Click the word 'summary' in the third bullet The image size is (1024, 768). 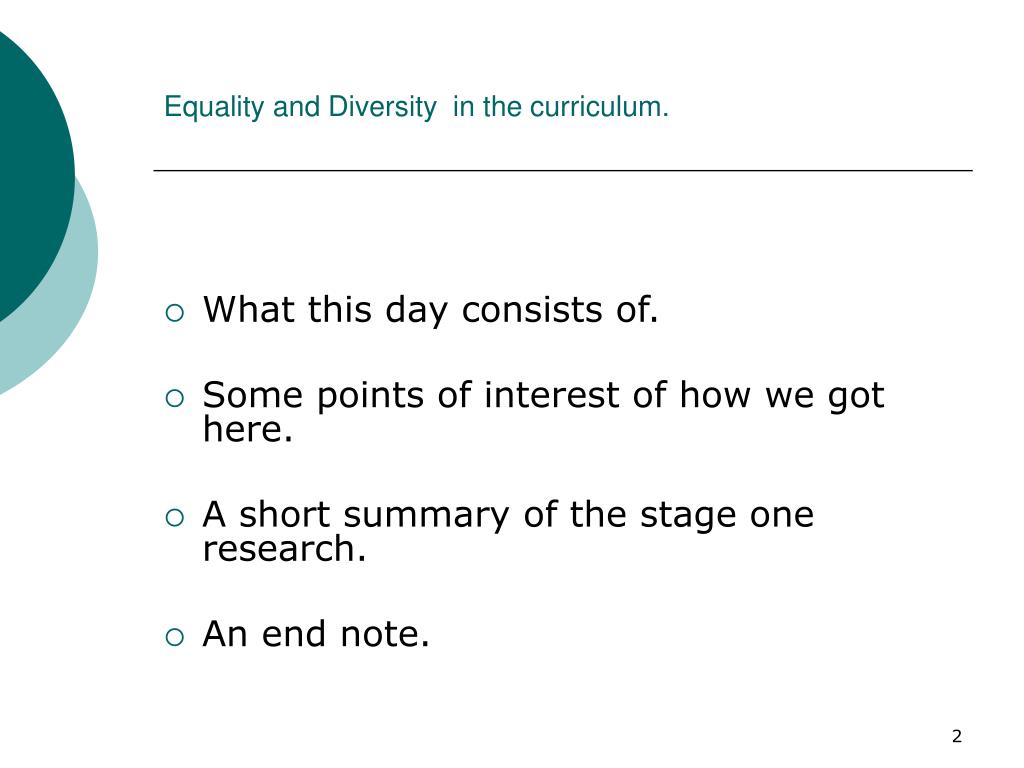coord(426,516)
